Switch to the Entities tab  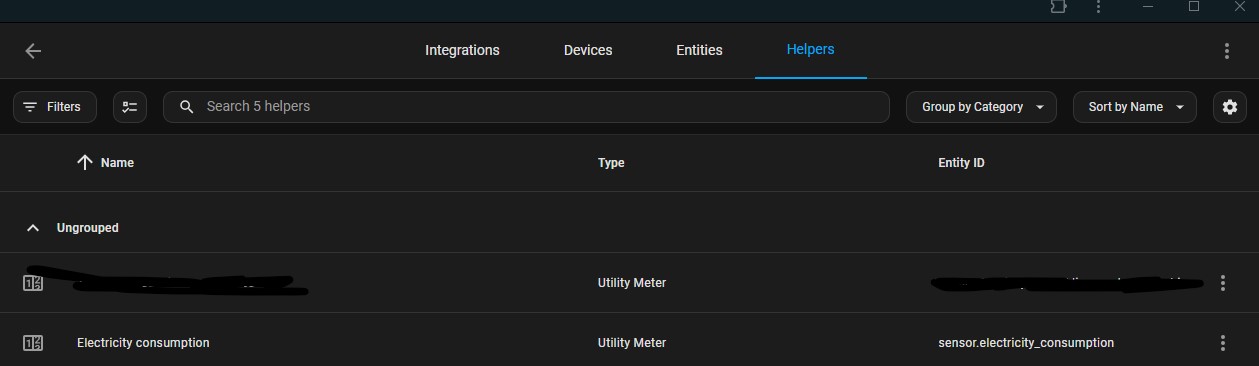(699, 50)
